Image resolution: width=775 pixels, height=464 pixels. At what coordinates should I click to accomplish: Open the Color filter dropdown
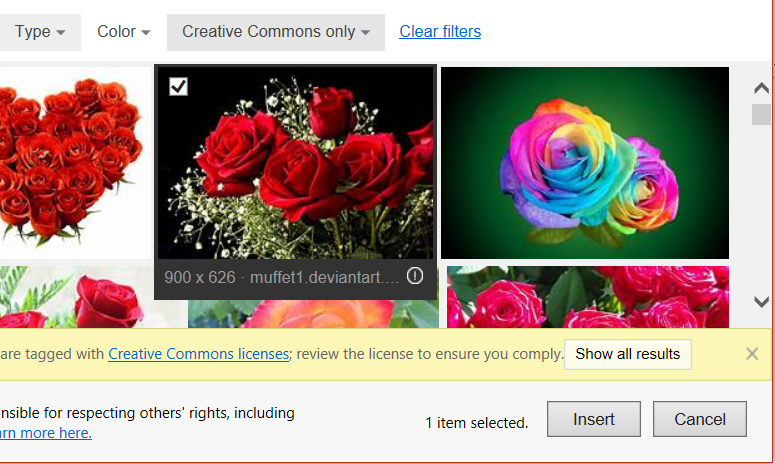click(x=123, y=32)
